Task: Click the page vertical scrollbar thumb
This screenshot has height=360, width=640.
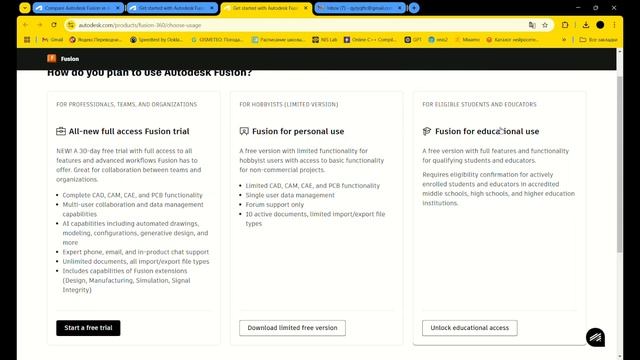Action: point(620,163)
